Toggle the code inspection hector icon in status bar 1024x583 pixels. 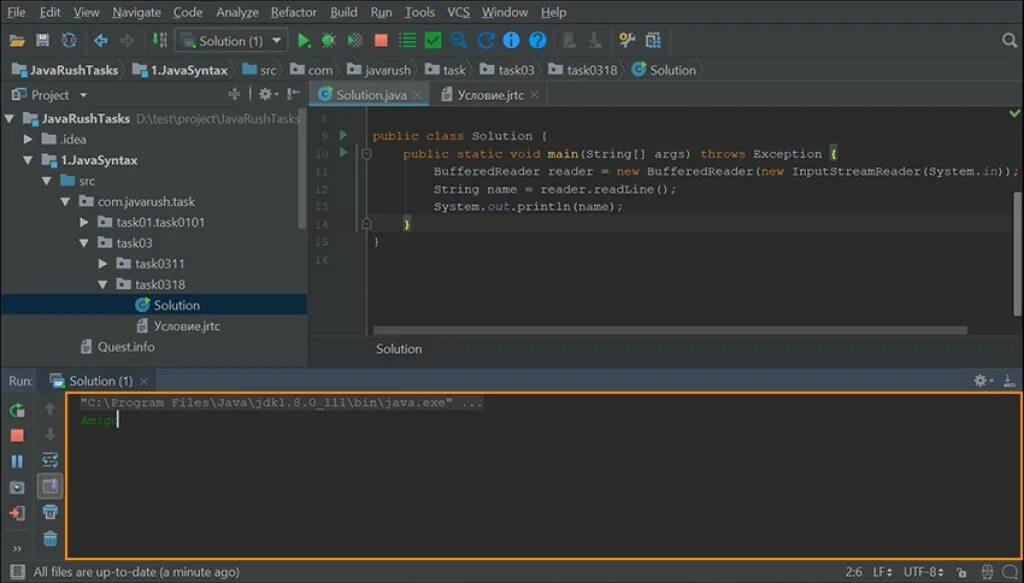point(987,572)
